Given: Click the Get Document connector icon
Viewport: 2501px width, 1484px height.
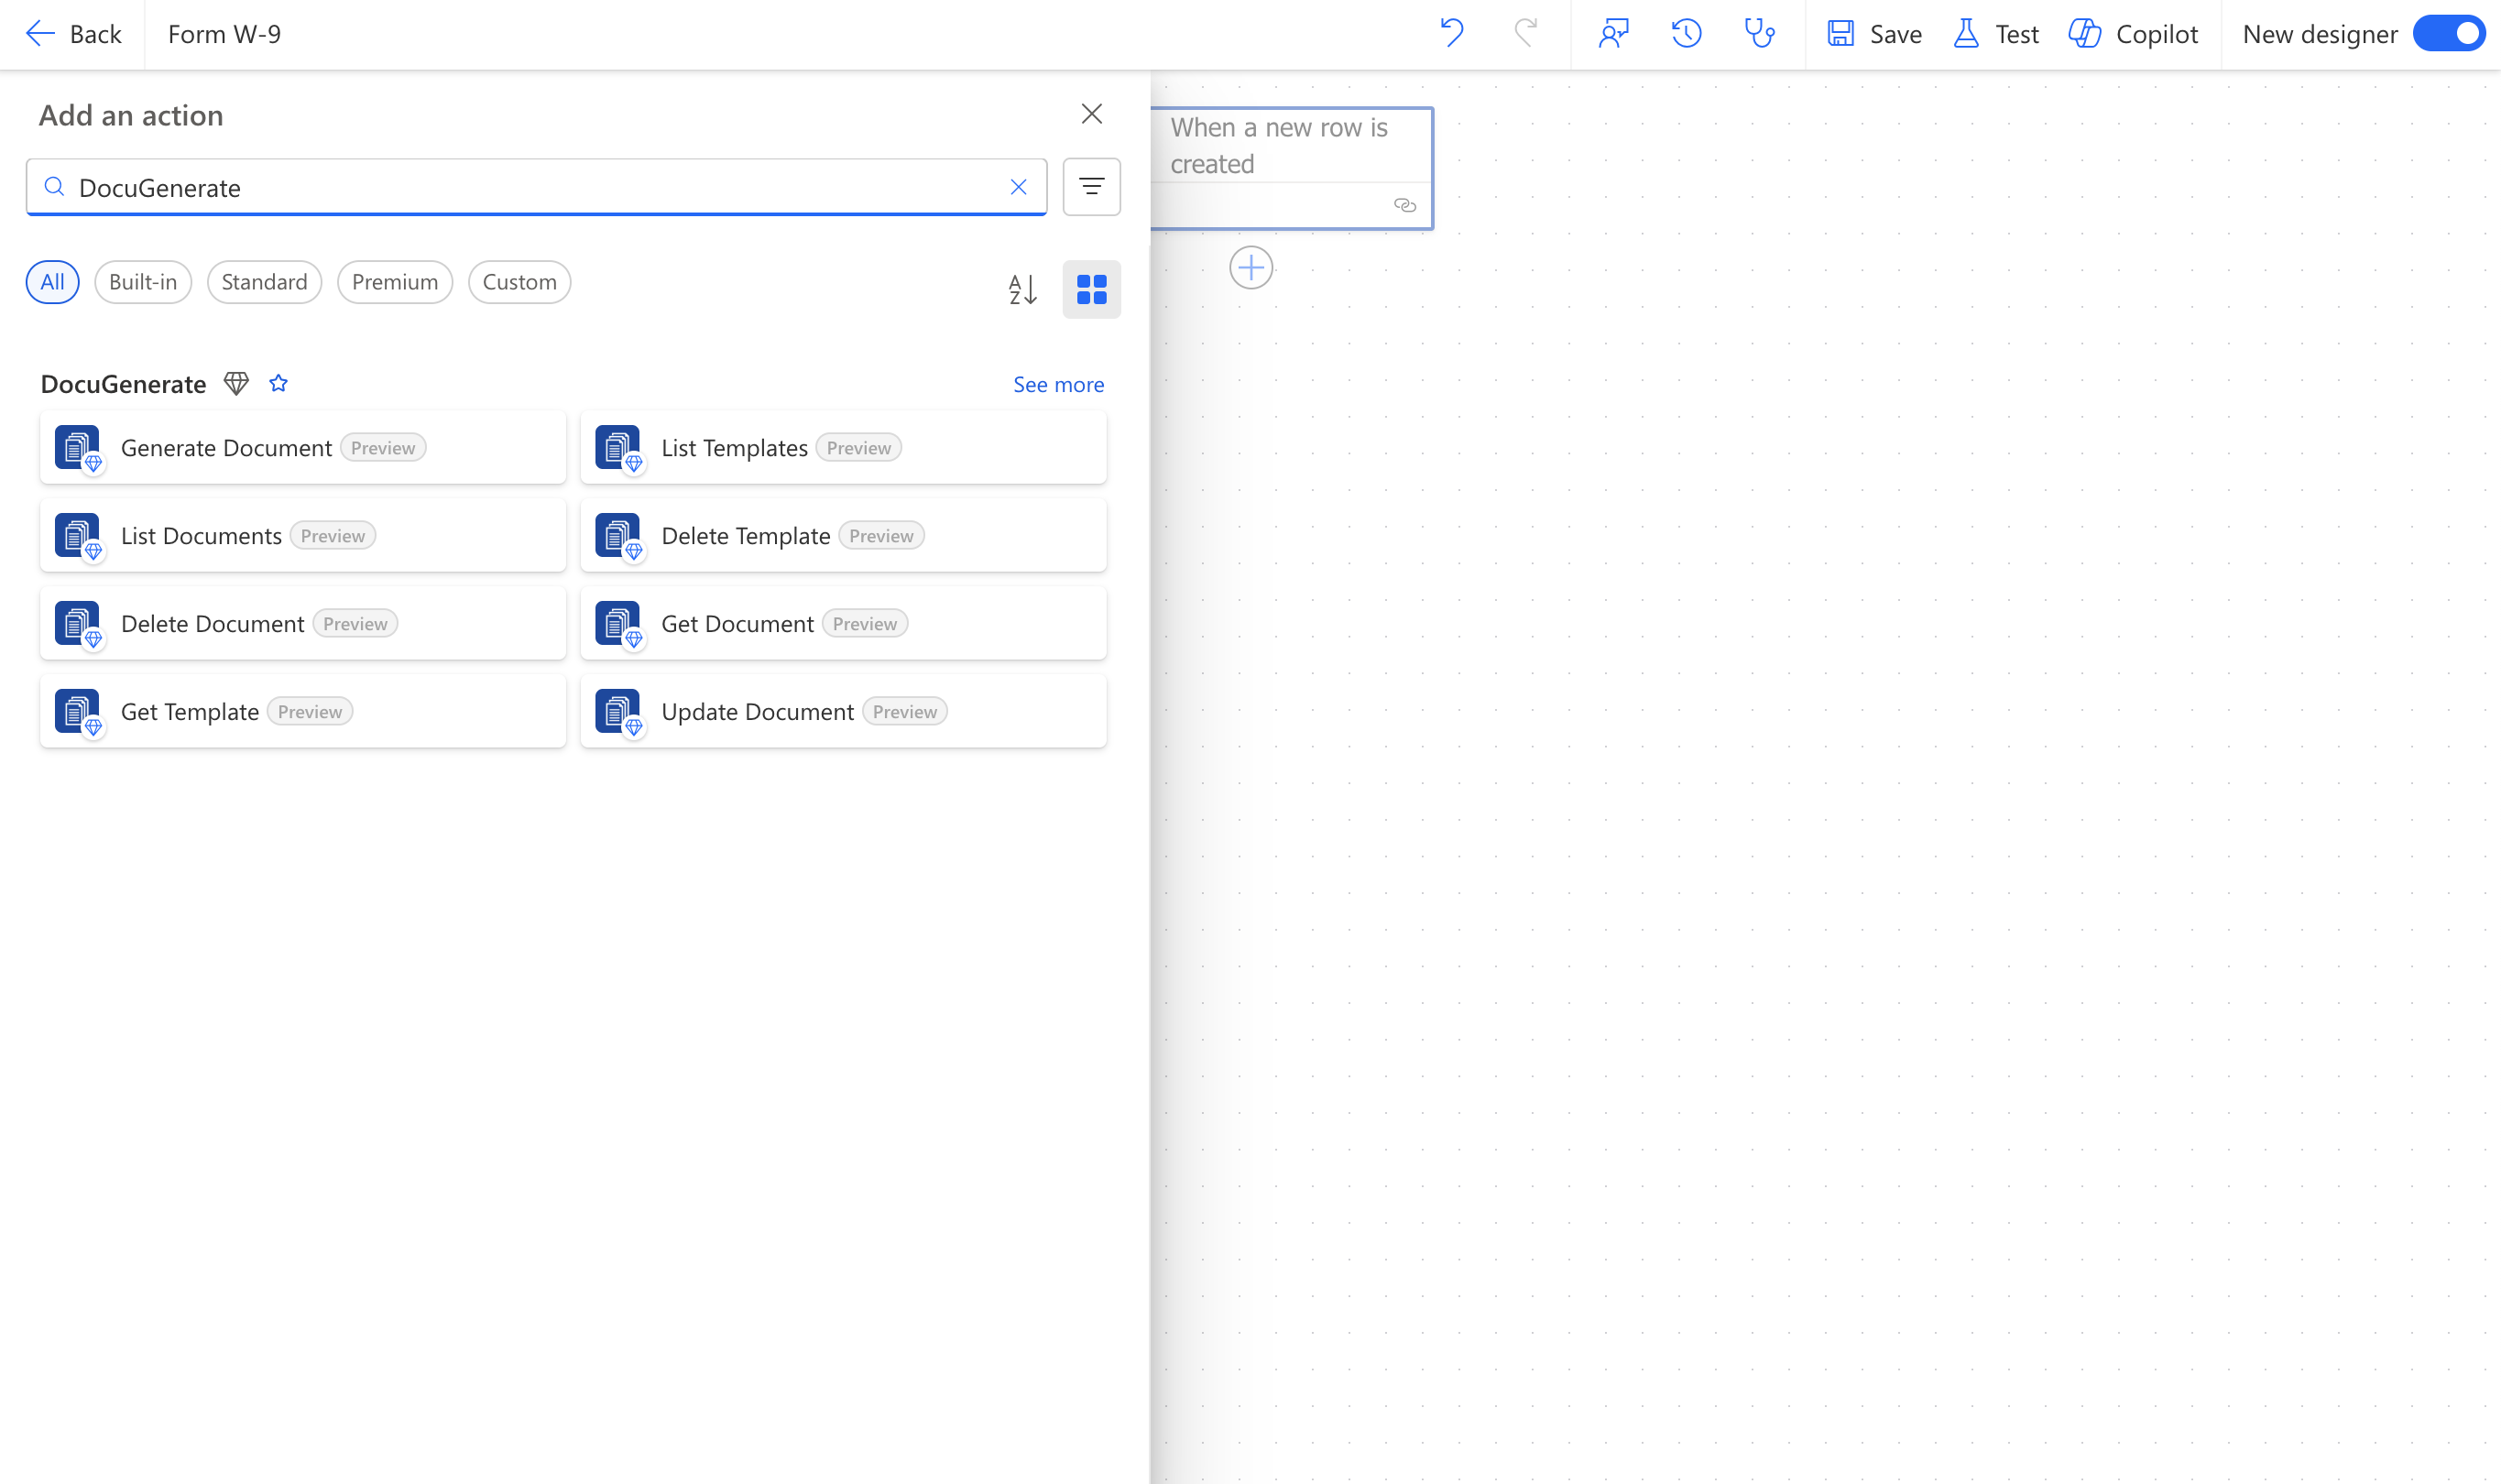Looking at the screenshot, I should point(618,623).
